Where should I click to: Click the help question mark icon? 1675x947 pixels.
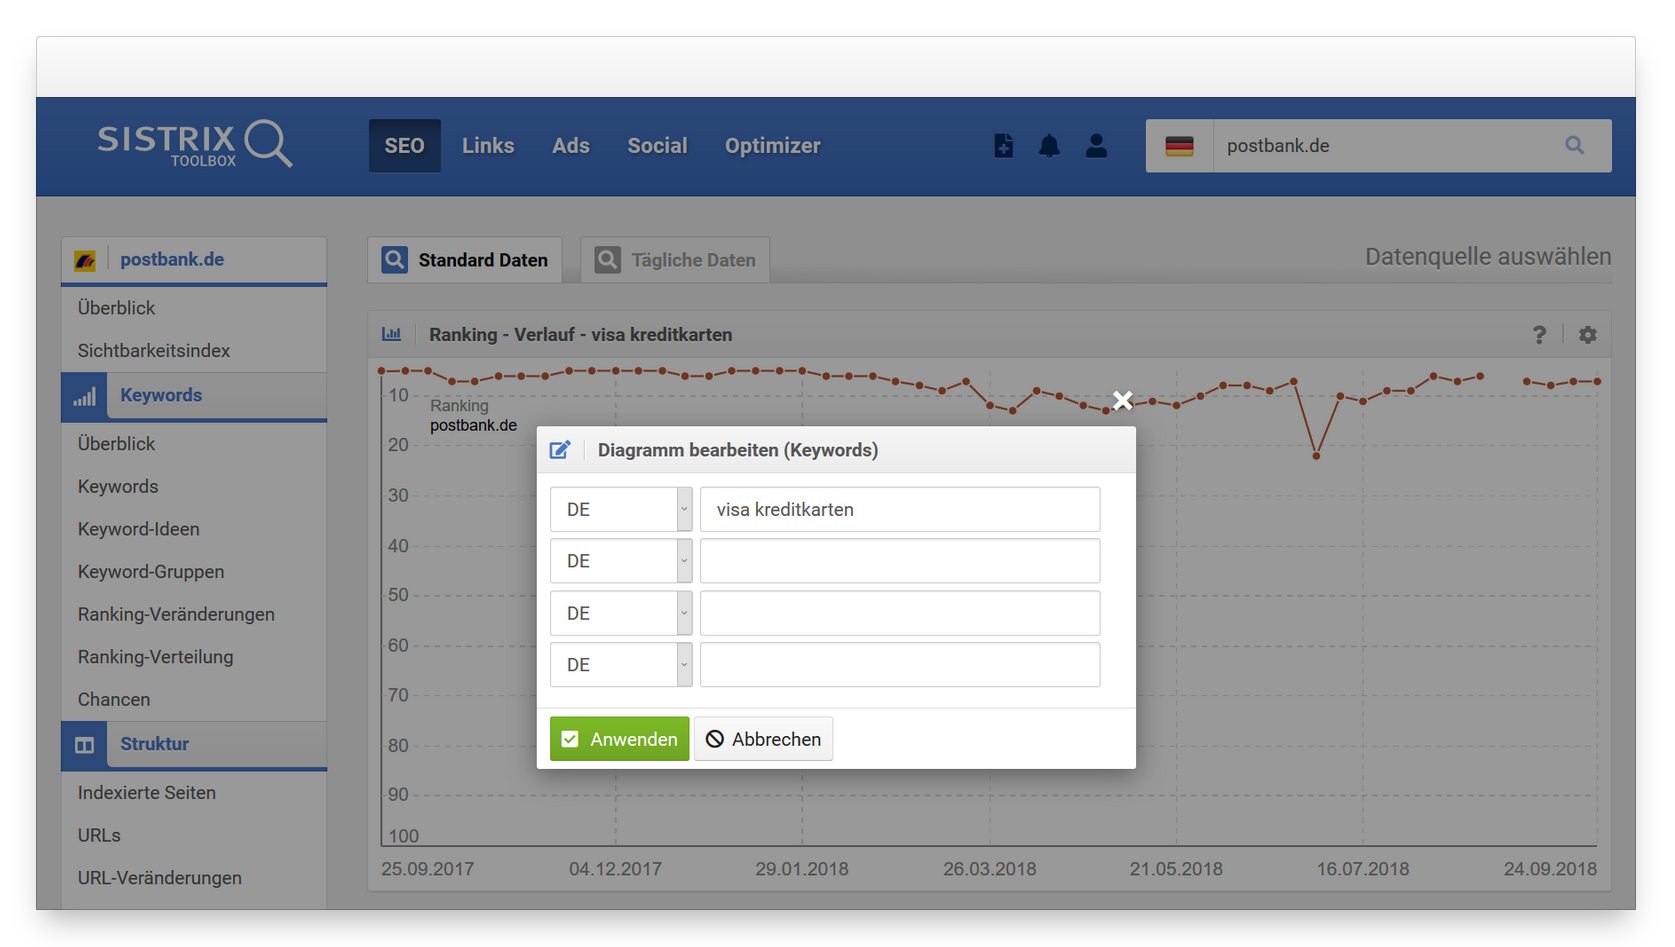click(1539, 335)
